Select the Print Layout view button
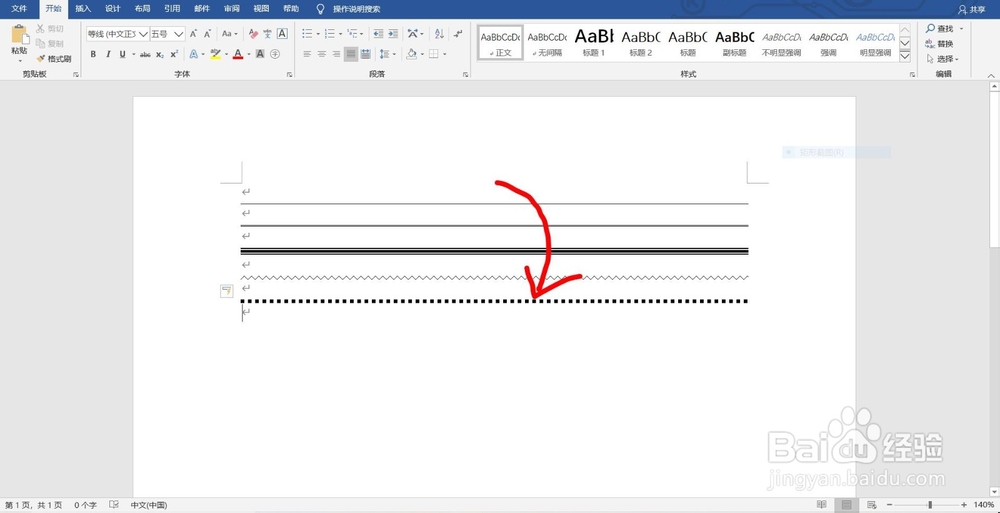The image size is (1000, 513). [846, 505]
